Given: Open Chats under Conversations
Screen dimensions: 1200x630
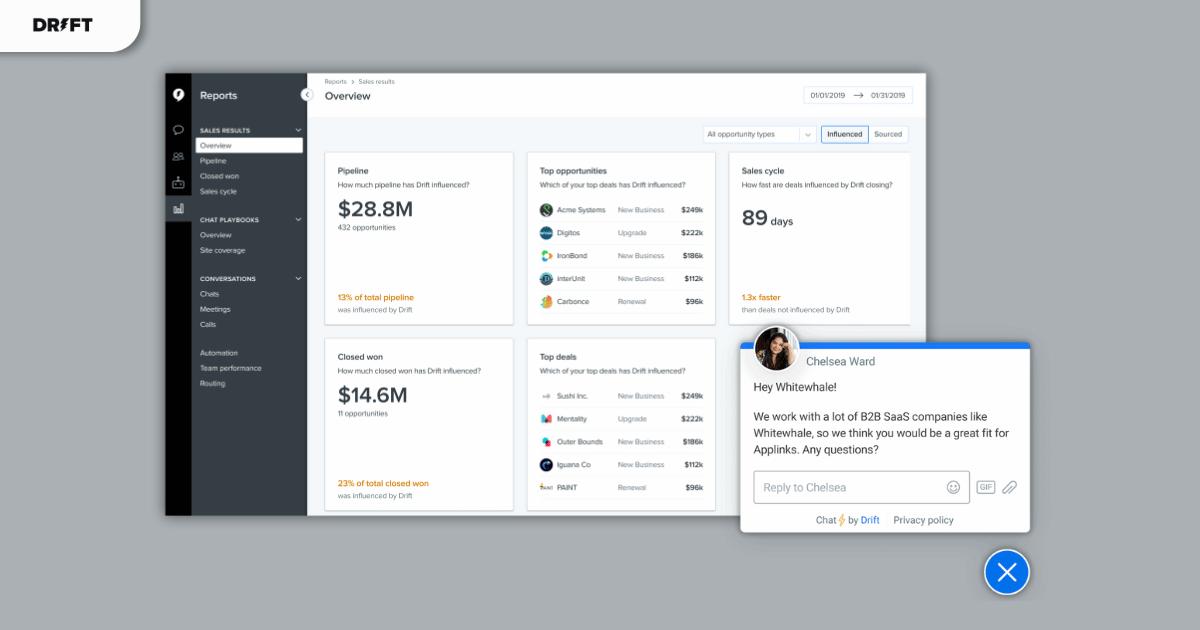Looking at the screenshot, I should tap(209, 294).
